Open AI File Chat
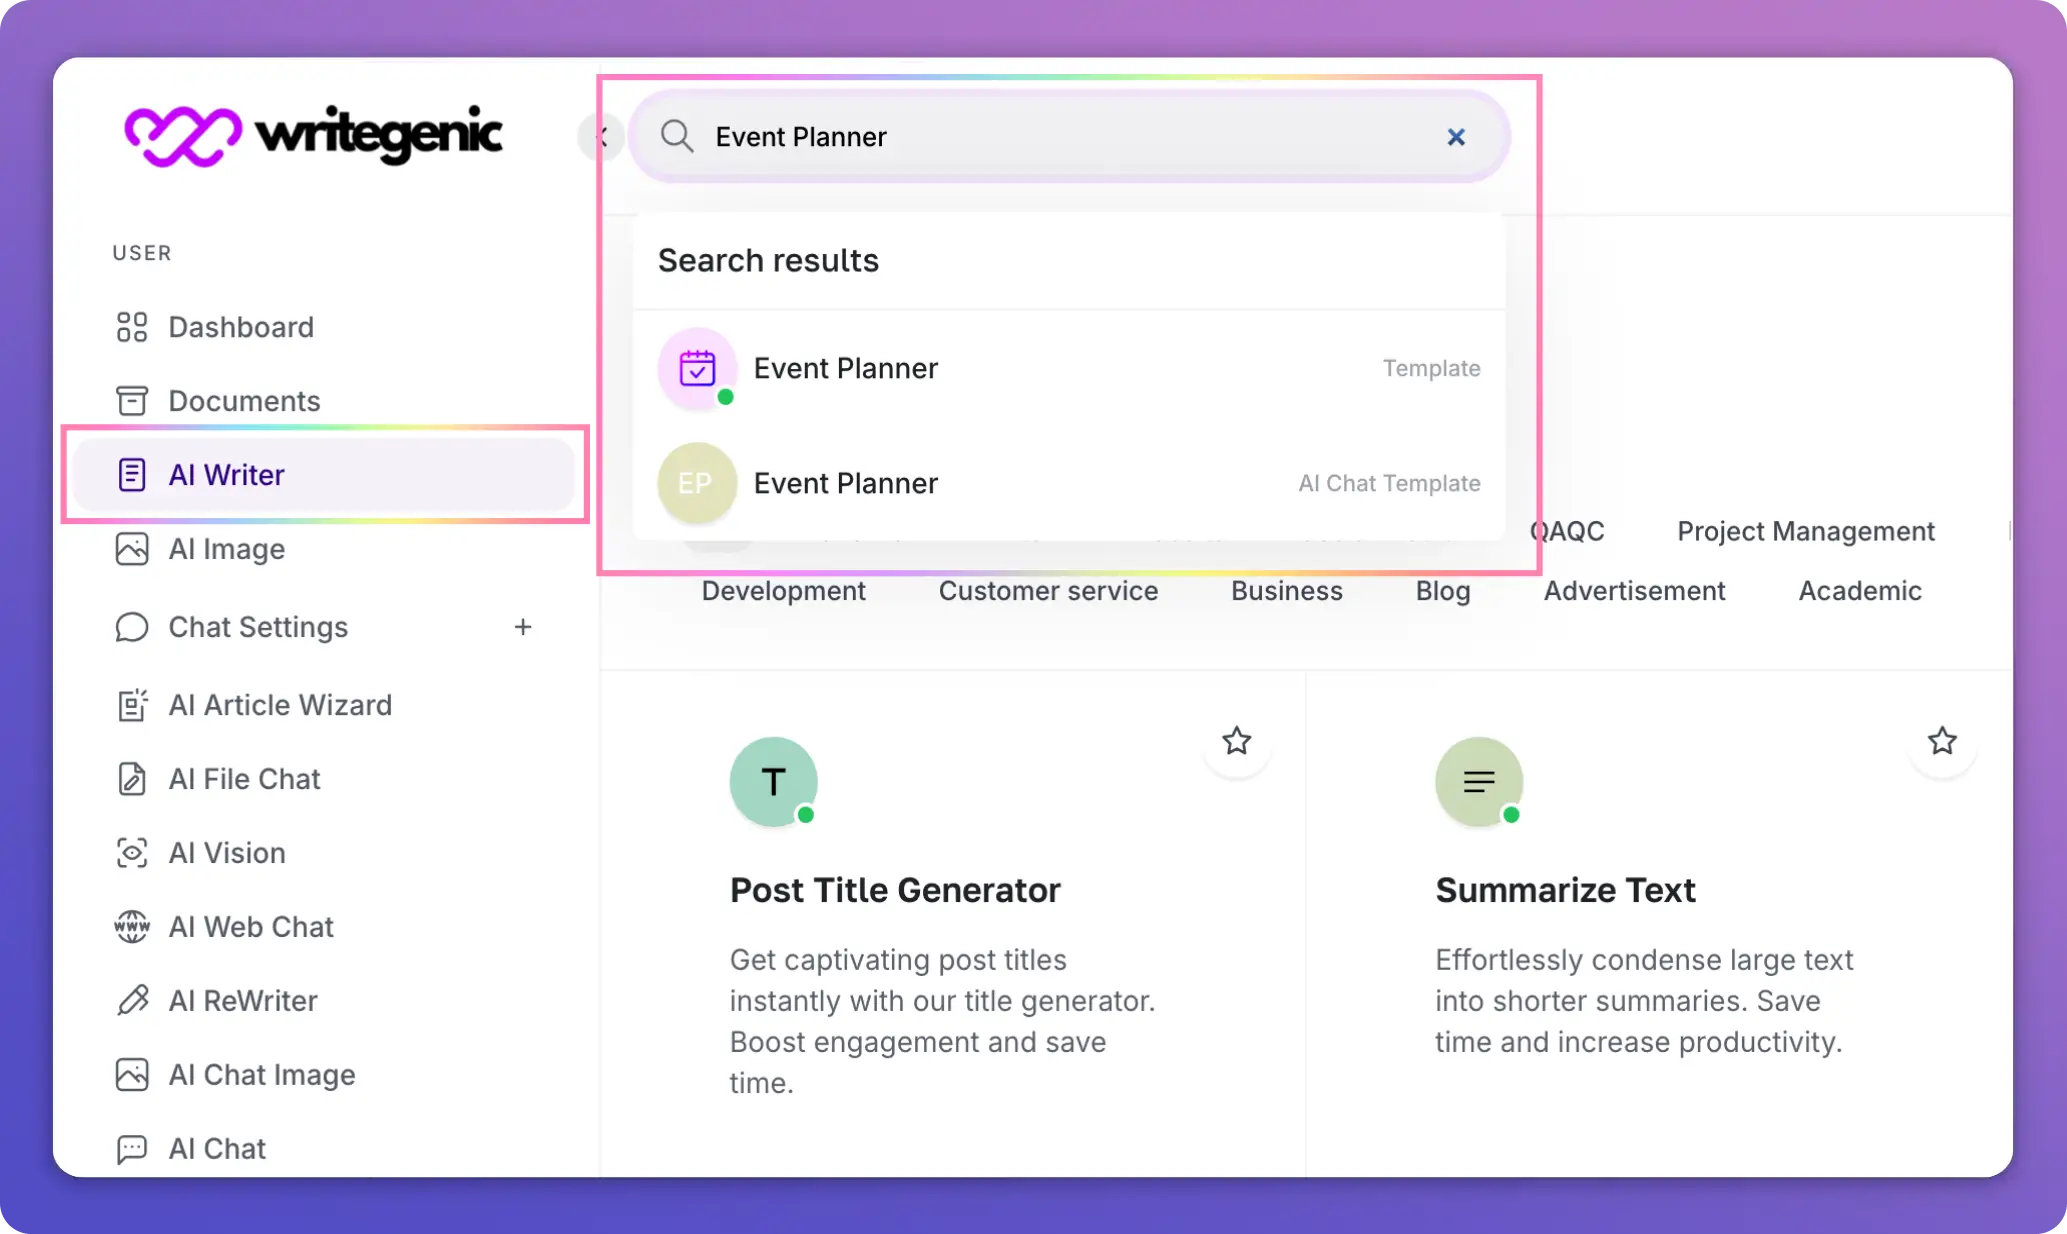Viewport: 2067px width, 1234px height. [x=244, y=779]
